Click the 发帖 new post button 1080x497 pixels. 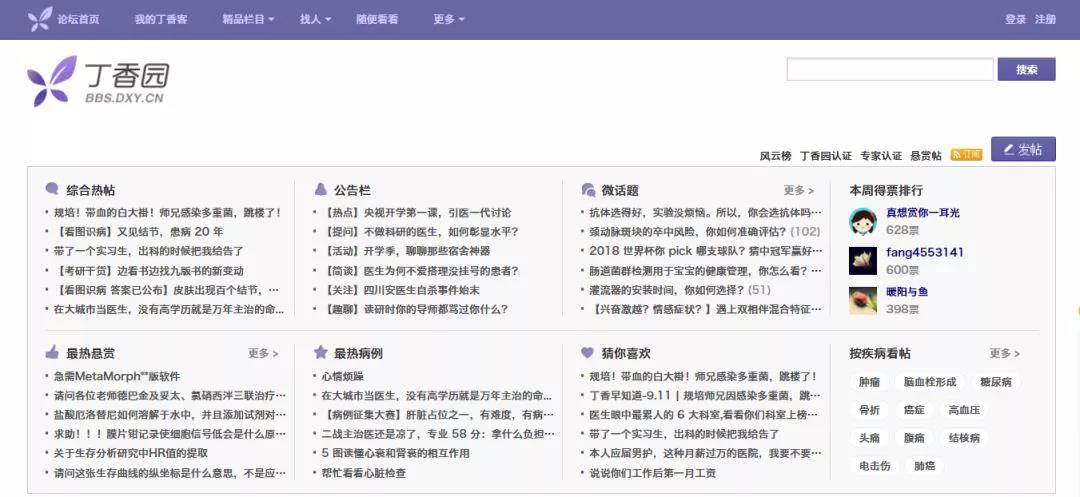(x=1022, y=149)
